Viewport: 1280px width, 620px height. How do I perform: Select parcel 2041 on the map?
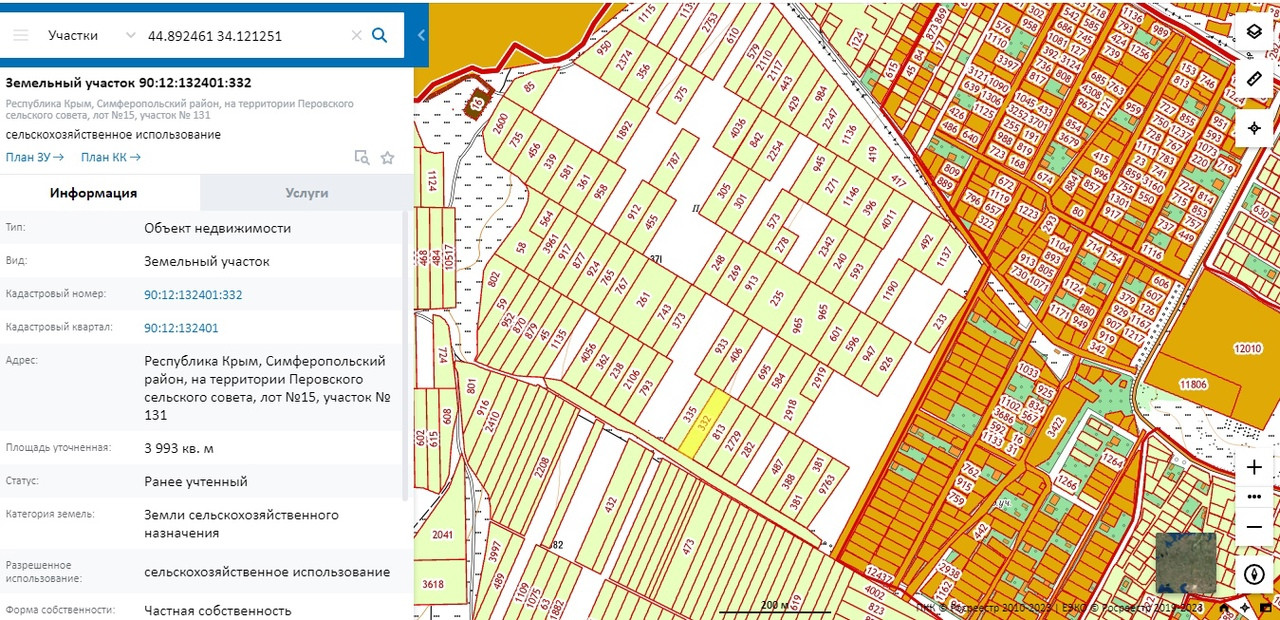[x=443, y=535]
